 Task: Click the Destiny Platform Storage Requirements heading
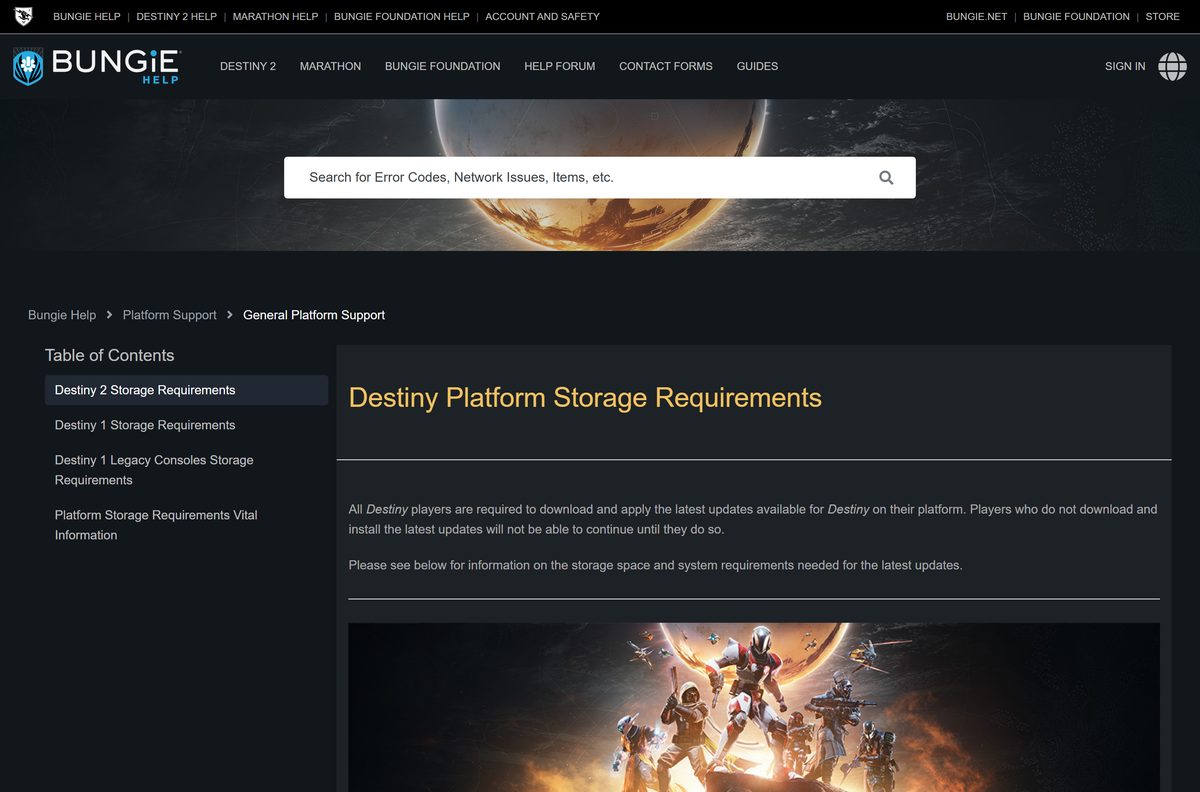point(585,397)
